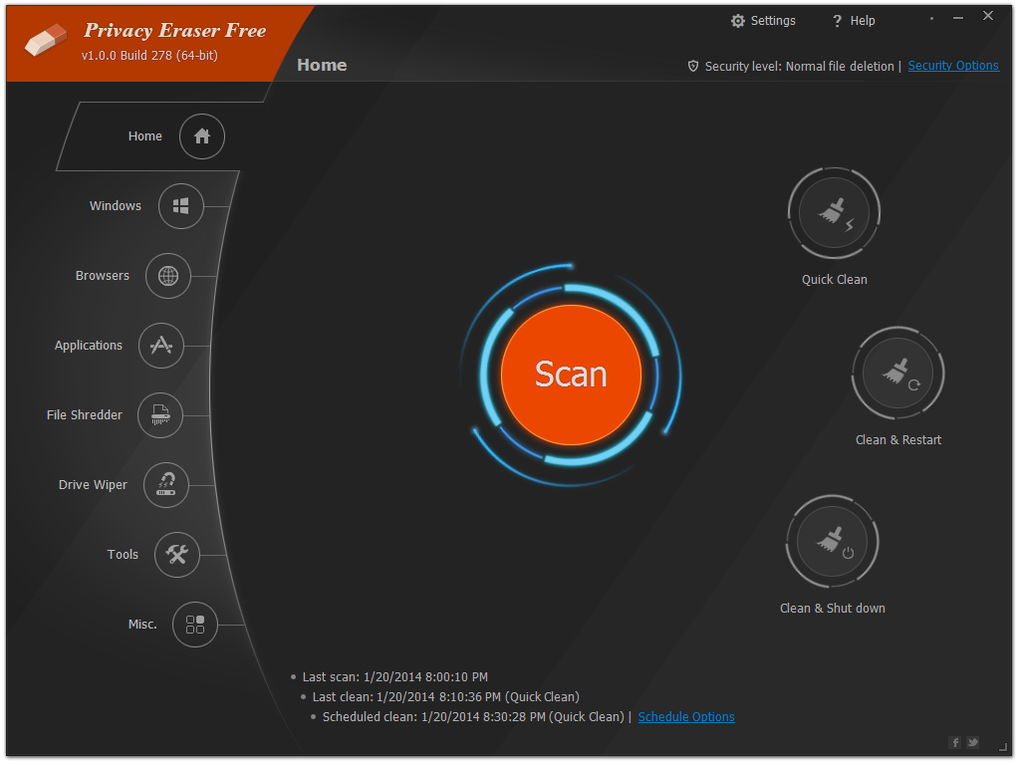This screenshot has width=1020, height=765.
Task: Select the Tools wrench icon
Action: click(x=177, y=554)
